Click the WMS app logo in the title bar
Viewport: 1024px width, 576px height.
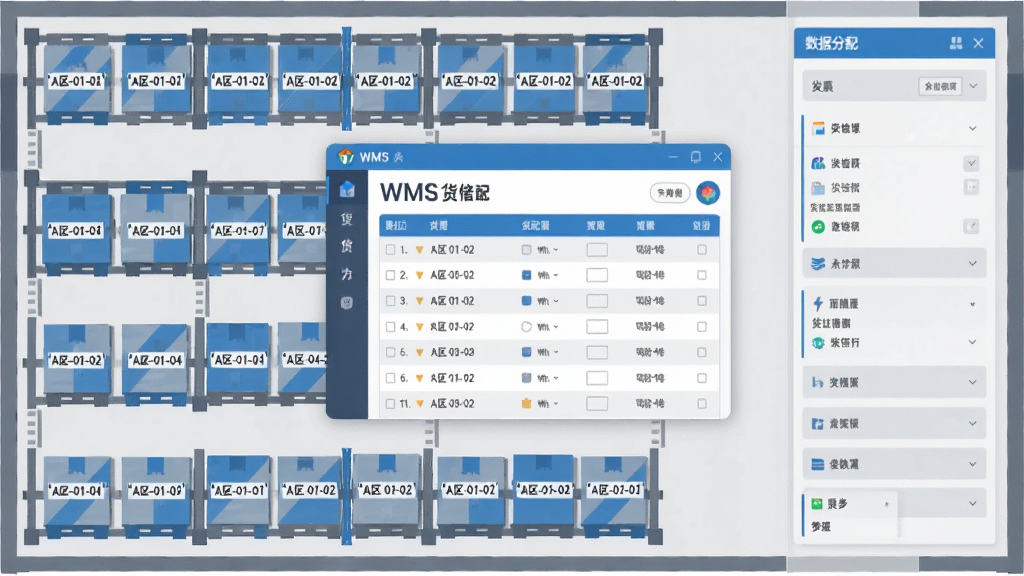coord(345,157)
